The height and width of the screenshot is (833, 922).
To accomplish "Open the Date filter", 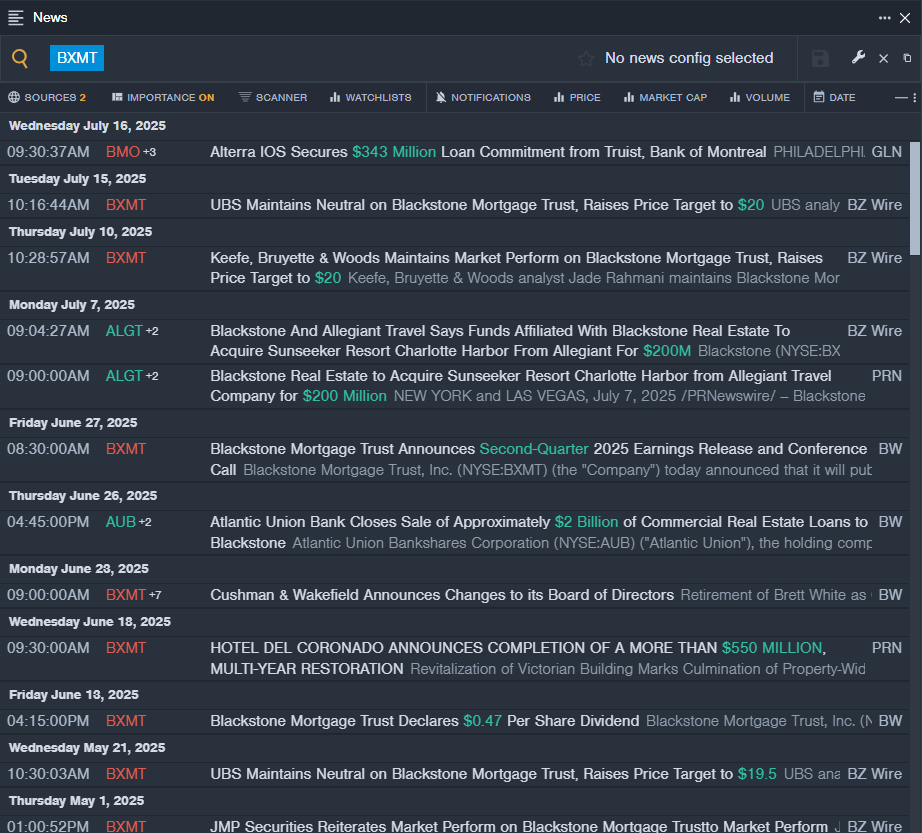I will [x=834, y=98].
